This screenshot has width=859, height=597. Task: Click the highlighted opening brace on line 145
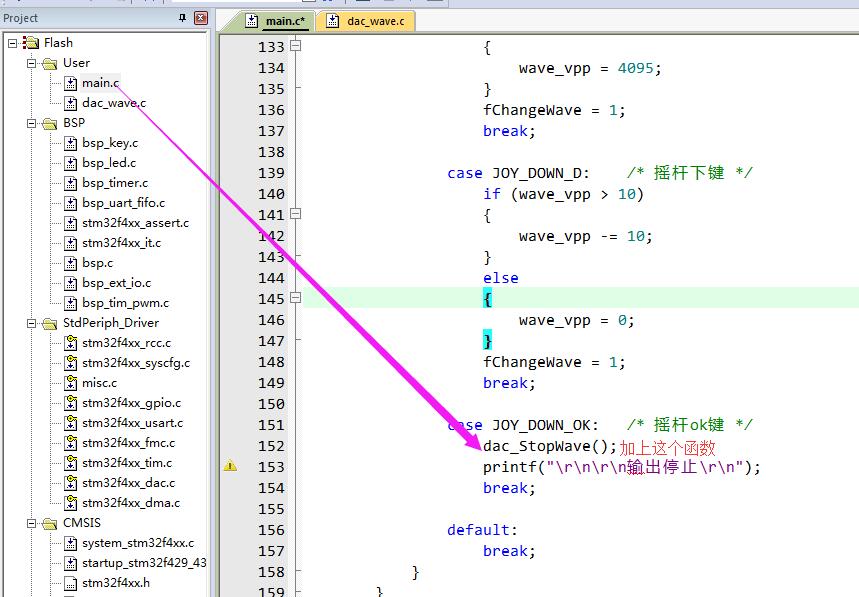coord(488,299)
